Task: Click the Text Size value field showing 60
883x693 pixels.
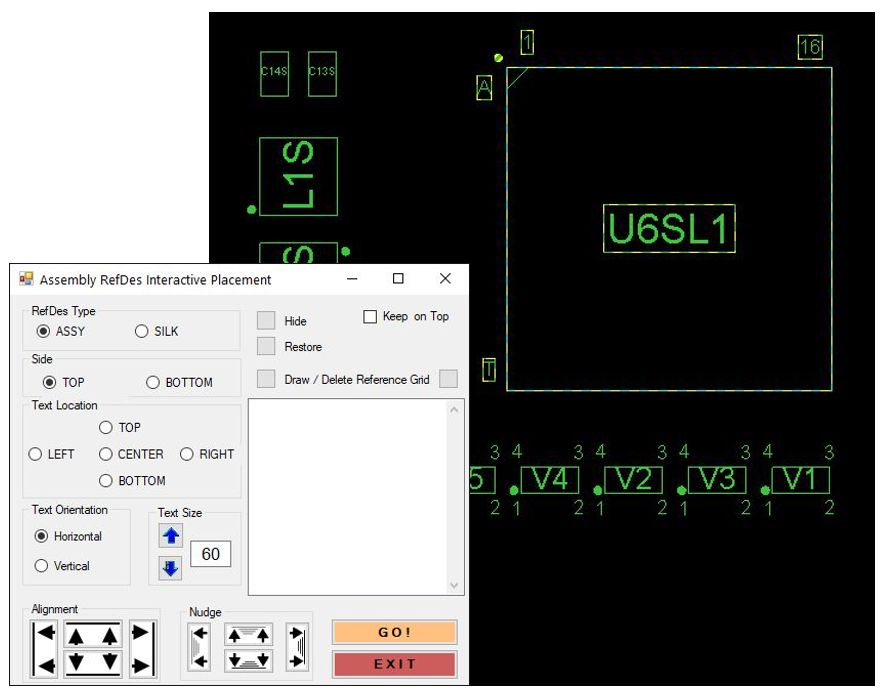Action: tap(211, 554)
